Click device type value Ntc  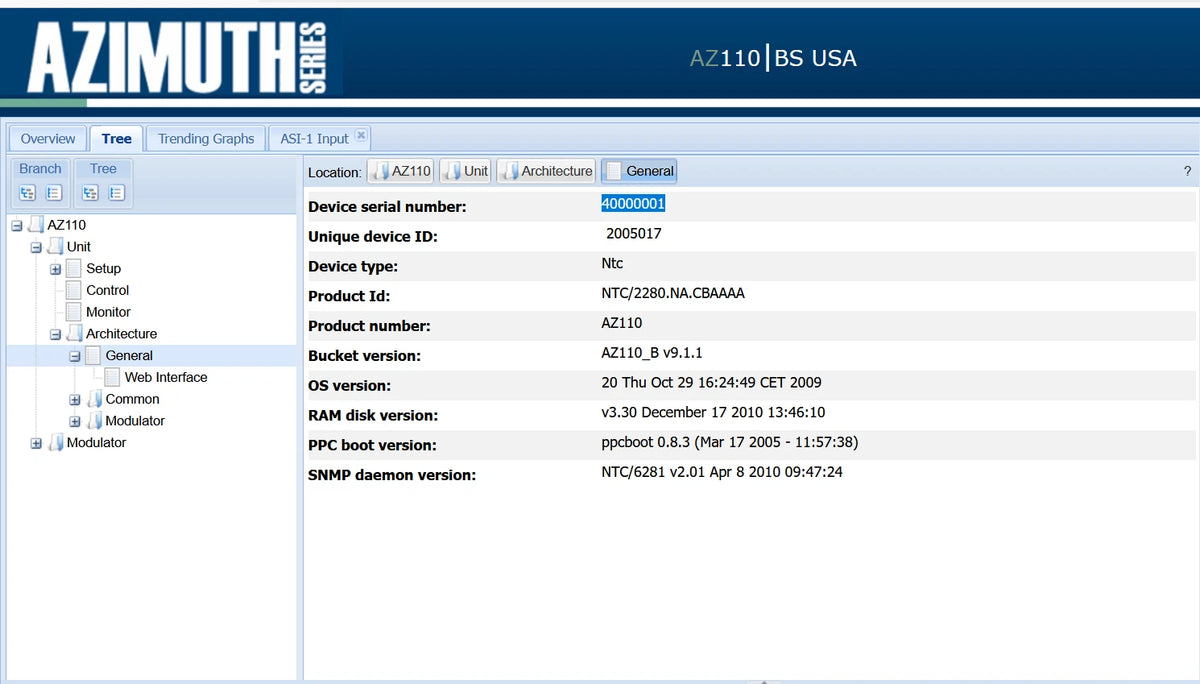pos(612,263)
